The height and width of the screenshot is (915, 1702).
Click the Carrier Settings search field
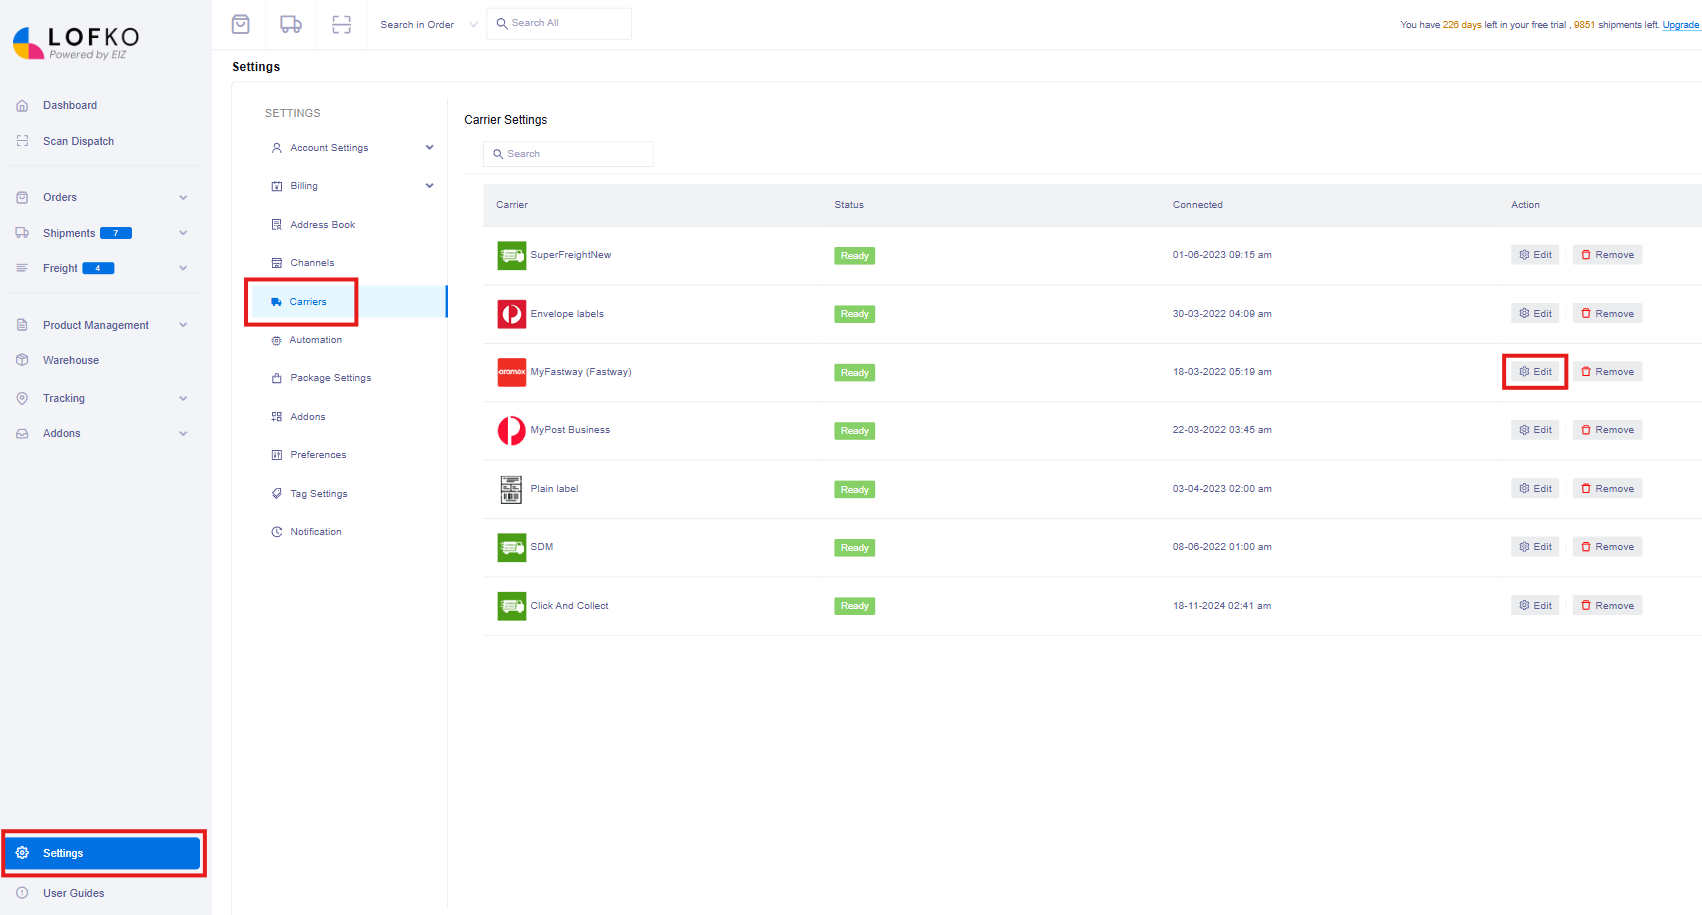pyautogui.click(x=568, y=153)
